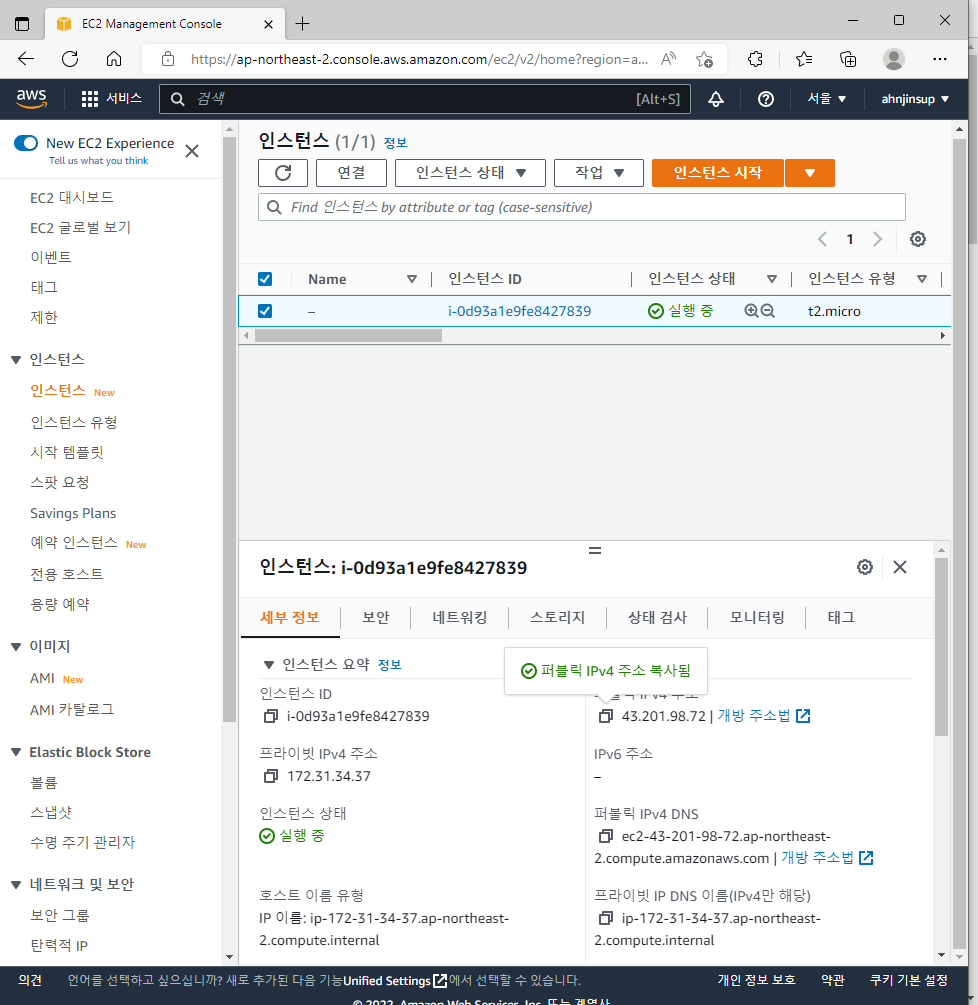978x1005 pixels.
Task: Switch to the 태그 tab
Action: tap(841, 617)
